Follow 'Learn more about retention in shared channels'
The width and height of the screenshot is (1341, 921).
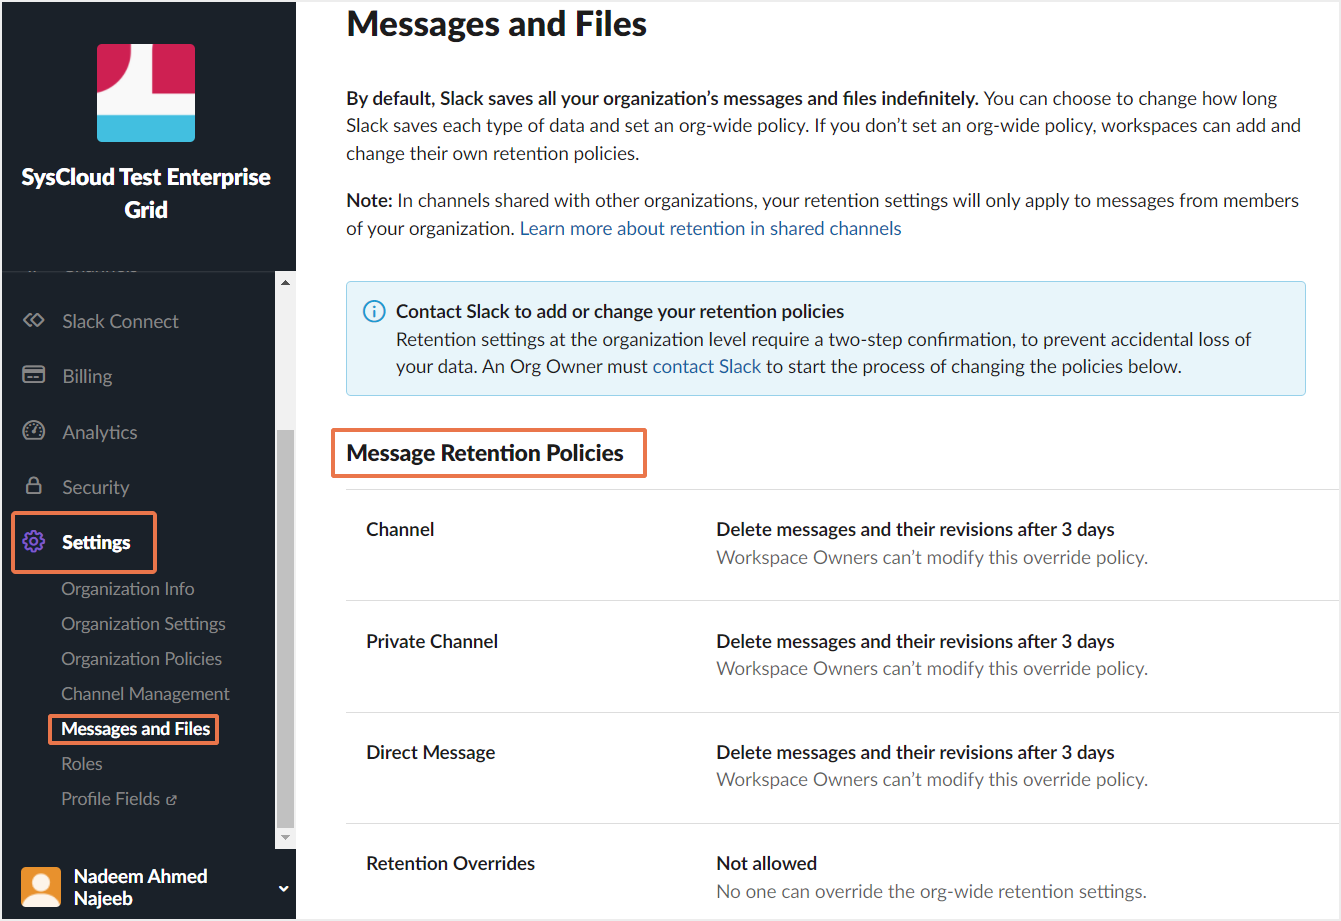point(711,228)
